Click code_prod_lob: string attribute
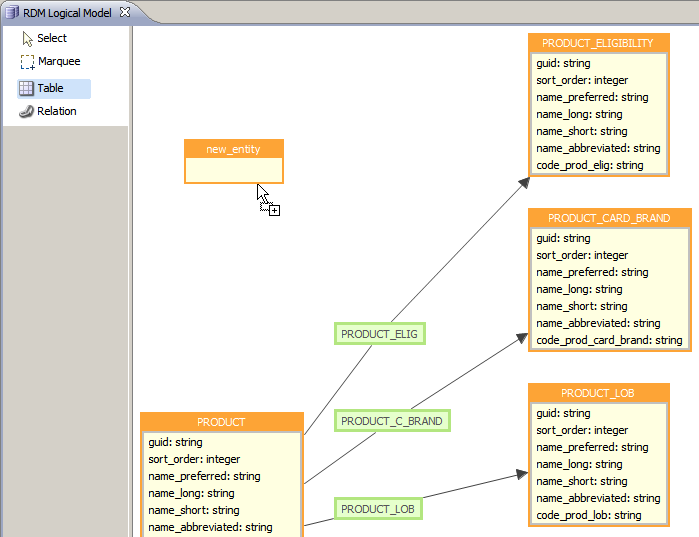 click(x=588, y=515)
